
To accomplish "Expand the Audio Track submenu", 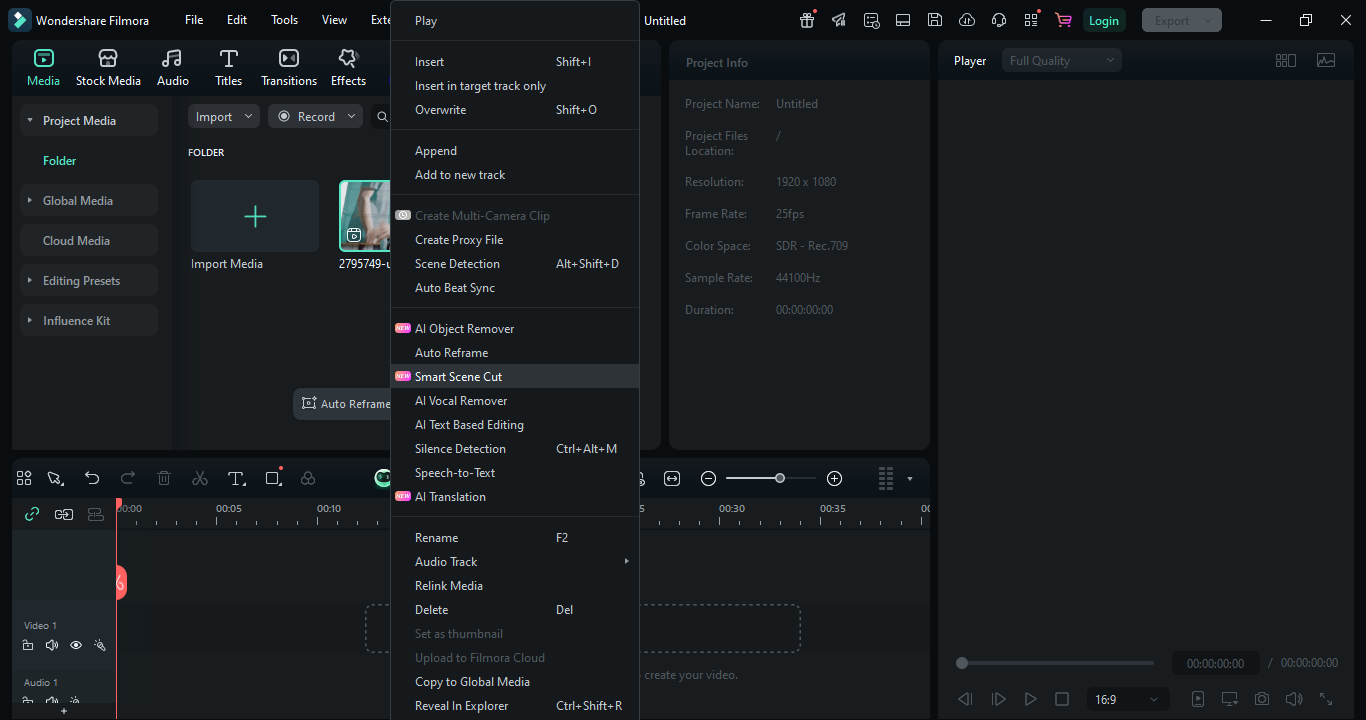I will (x=515, y=562).
